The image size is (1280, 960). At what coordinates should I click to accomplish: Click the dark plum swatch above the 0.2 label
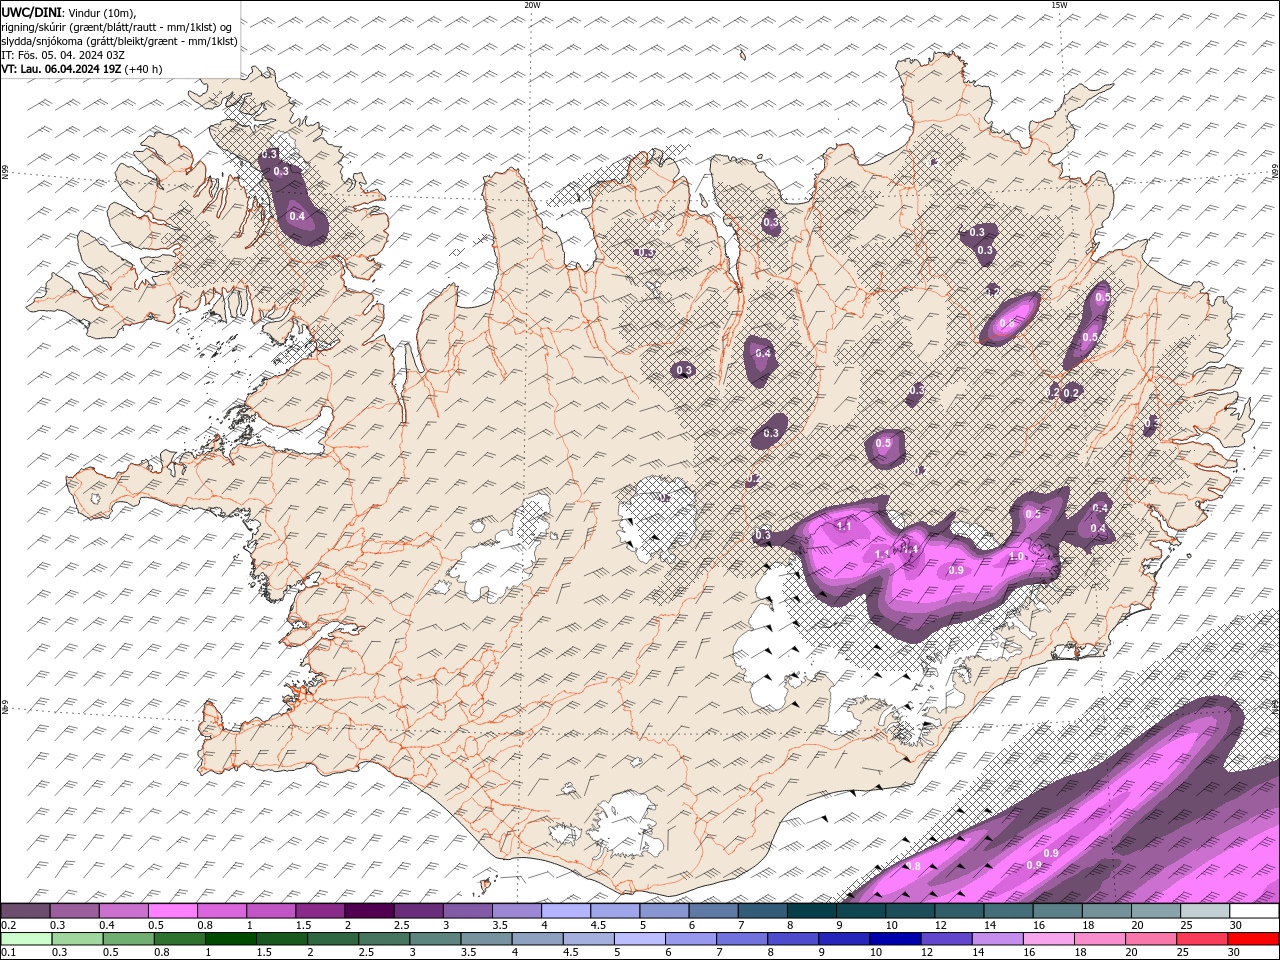[x=25, y=910]
